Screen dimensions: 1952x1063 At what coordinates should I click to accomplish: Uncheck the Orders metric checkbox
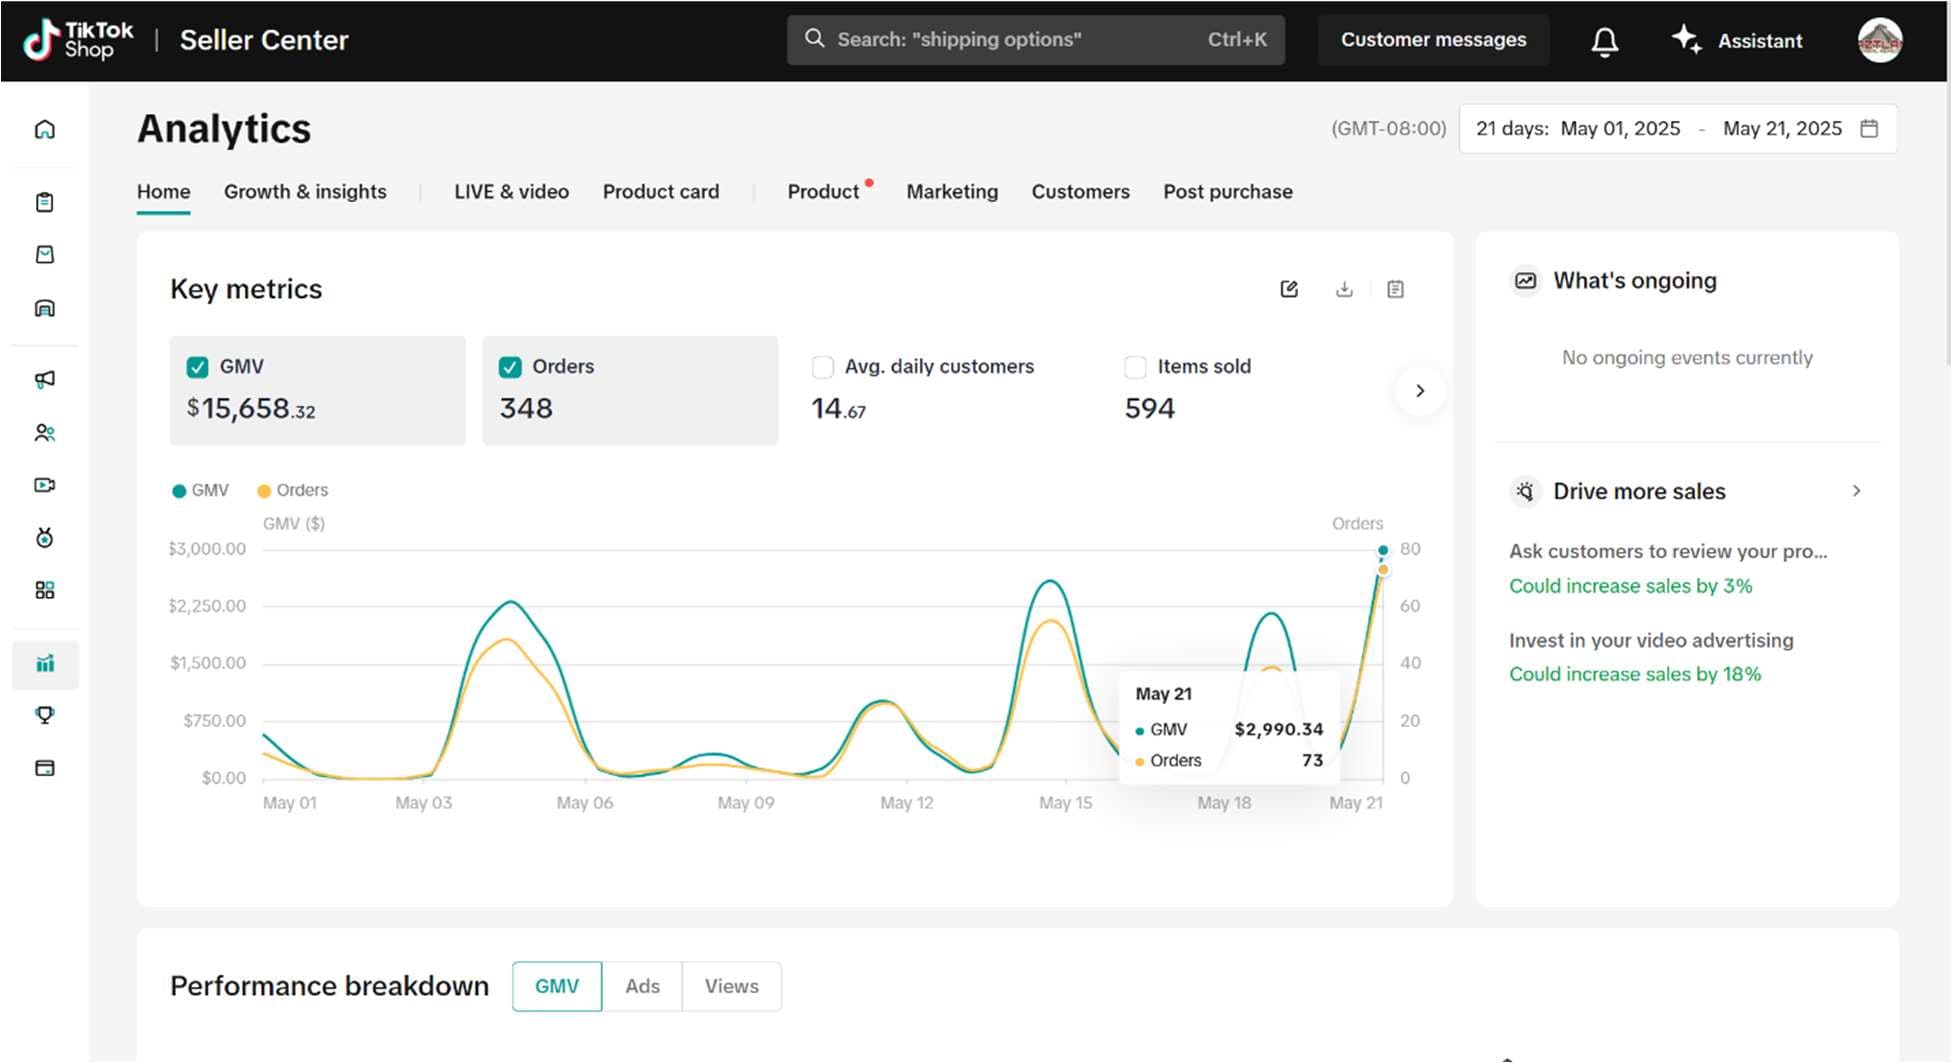(x=510, y=367)
